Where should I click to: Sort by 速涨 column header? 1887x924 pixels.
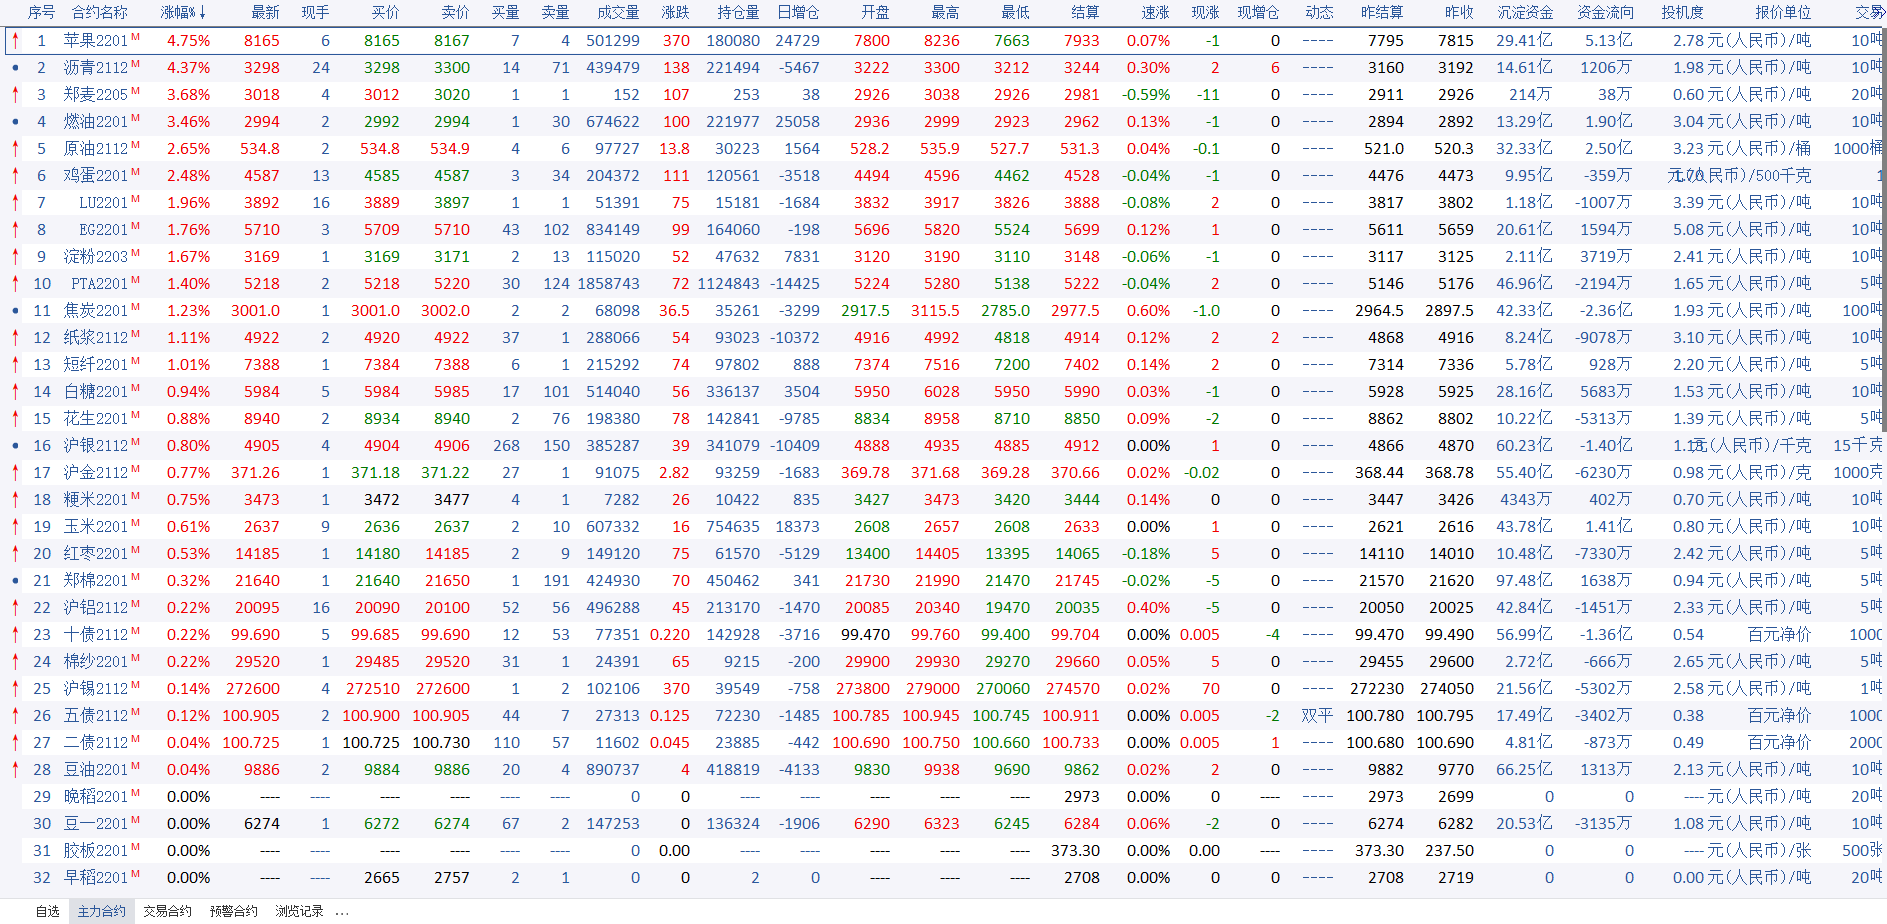pyautogui.click(x=1155, y=13)
